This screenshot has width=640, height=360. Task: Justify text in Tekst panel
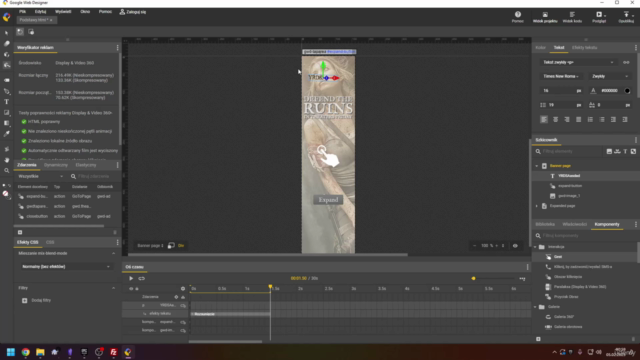(x=578, y=120)
